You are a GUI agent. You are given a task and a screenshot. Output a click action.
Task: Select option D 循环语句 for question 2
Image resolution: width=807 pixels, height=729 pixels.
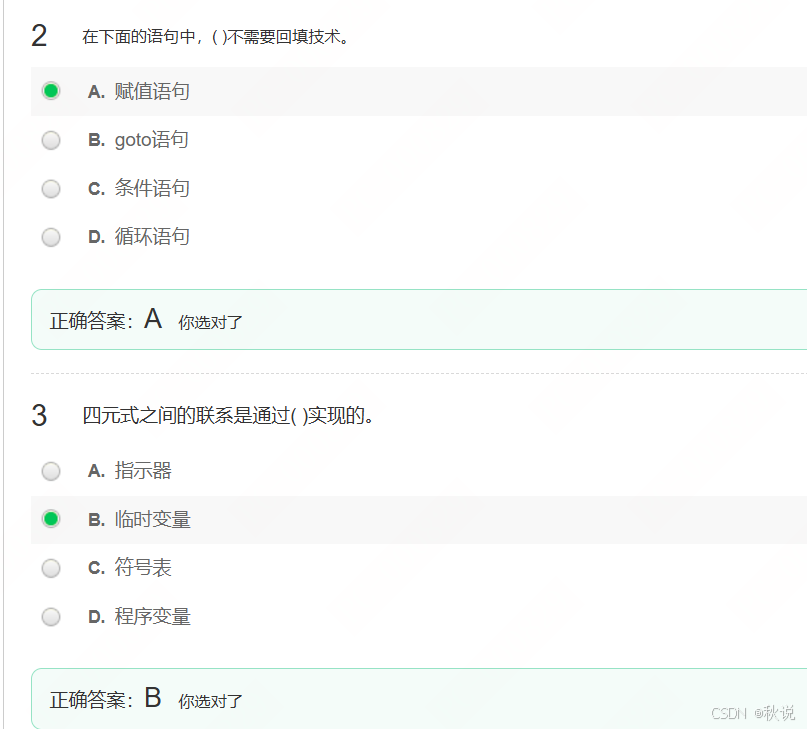coord(51,237)
